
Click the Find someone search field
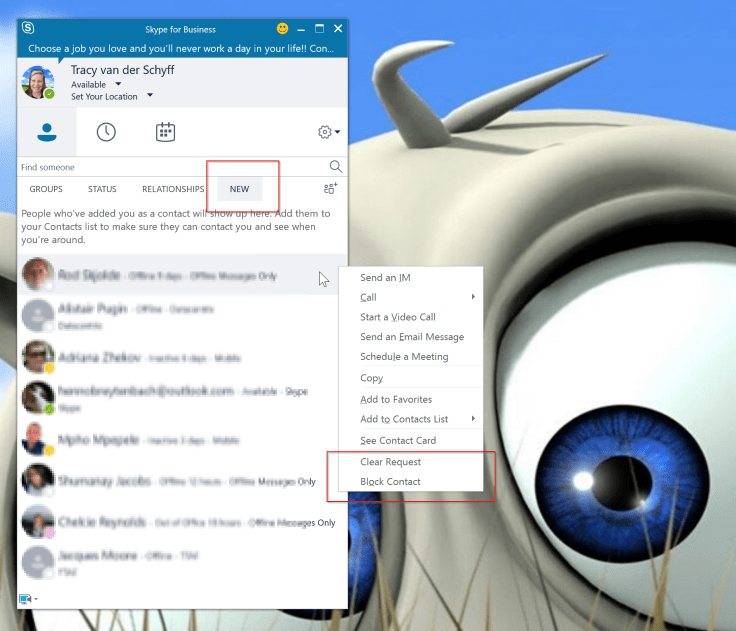(x=170, y=167)
